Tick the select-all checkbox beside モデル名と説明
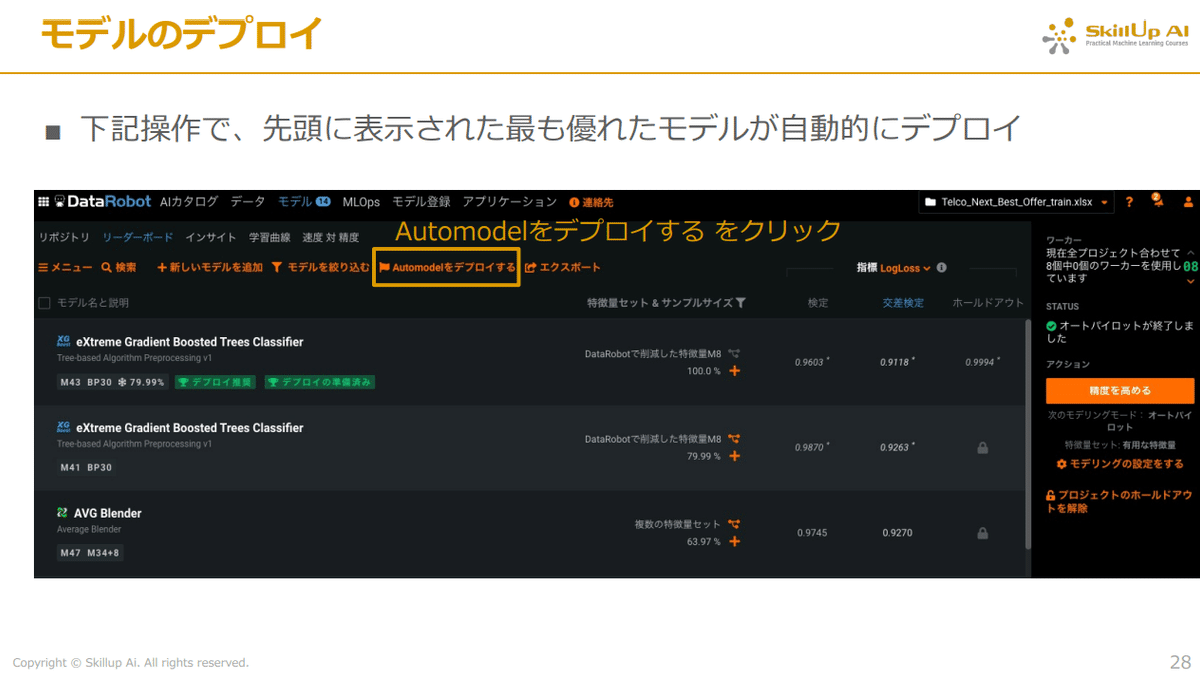This screenshot has height=680, width=1200. [x=44, y=303]
